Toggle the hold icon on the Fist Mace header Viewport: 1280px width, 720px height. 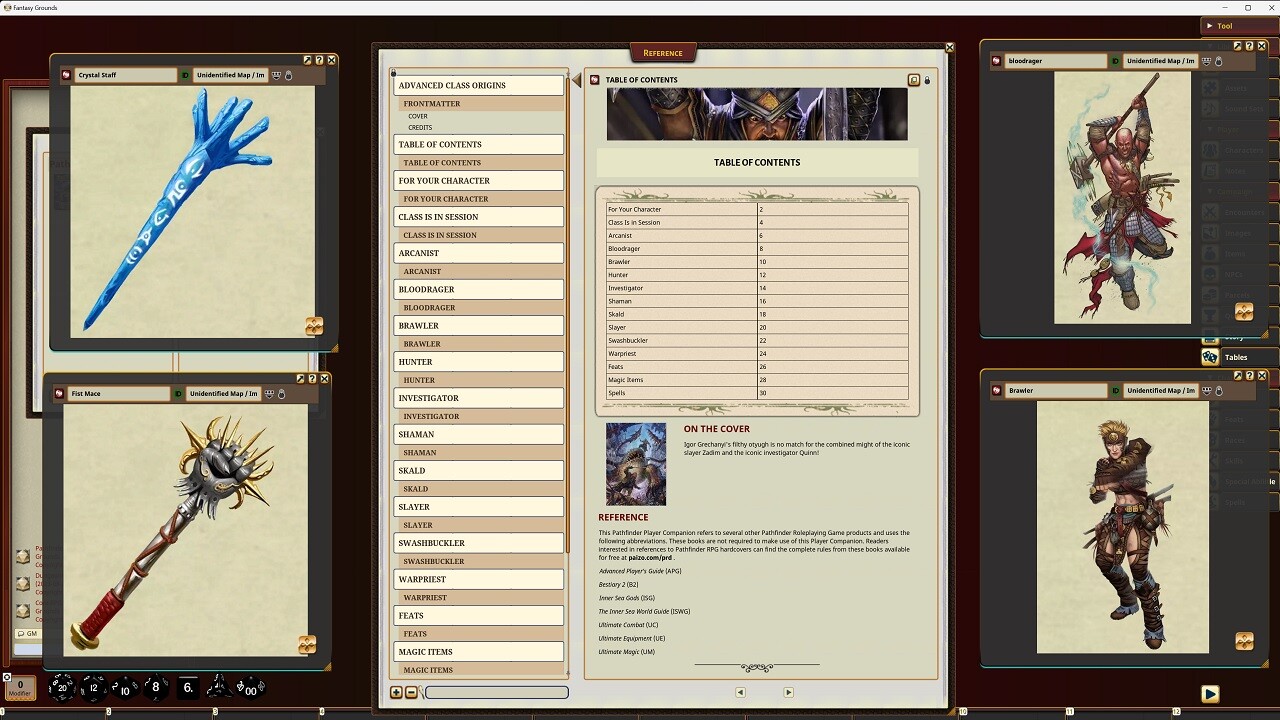point(284,393)
